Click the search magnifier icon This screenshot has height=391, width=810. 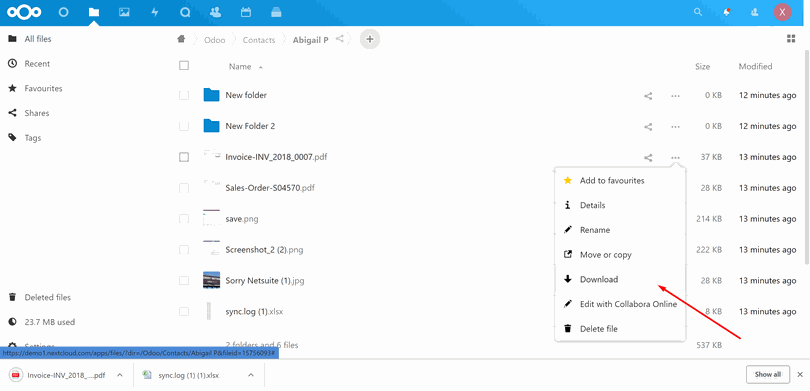pos(698,12)
